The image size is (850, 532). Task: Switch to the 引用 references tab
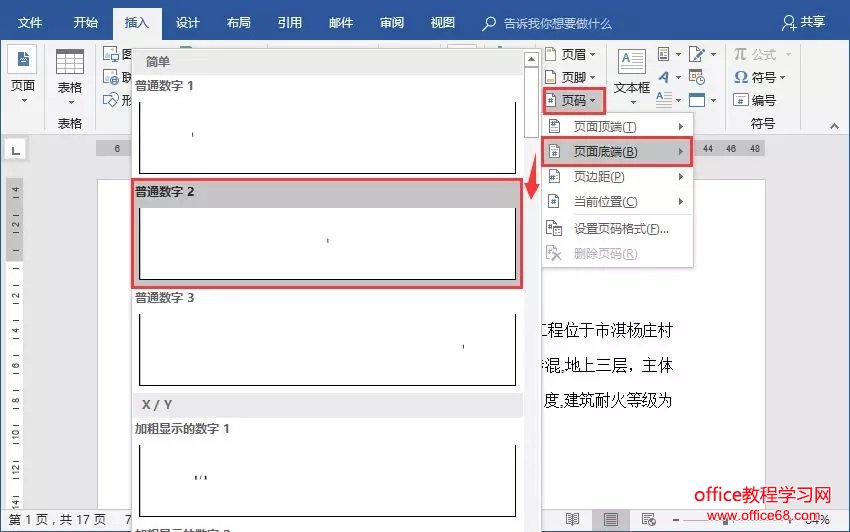click(x=289, y=23)
